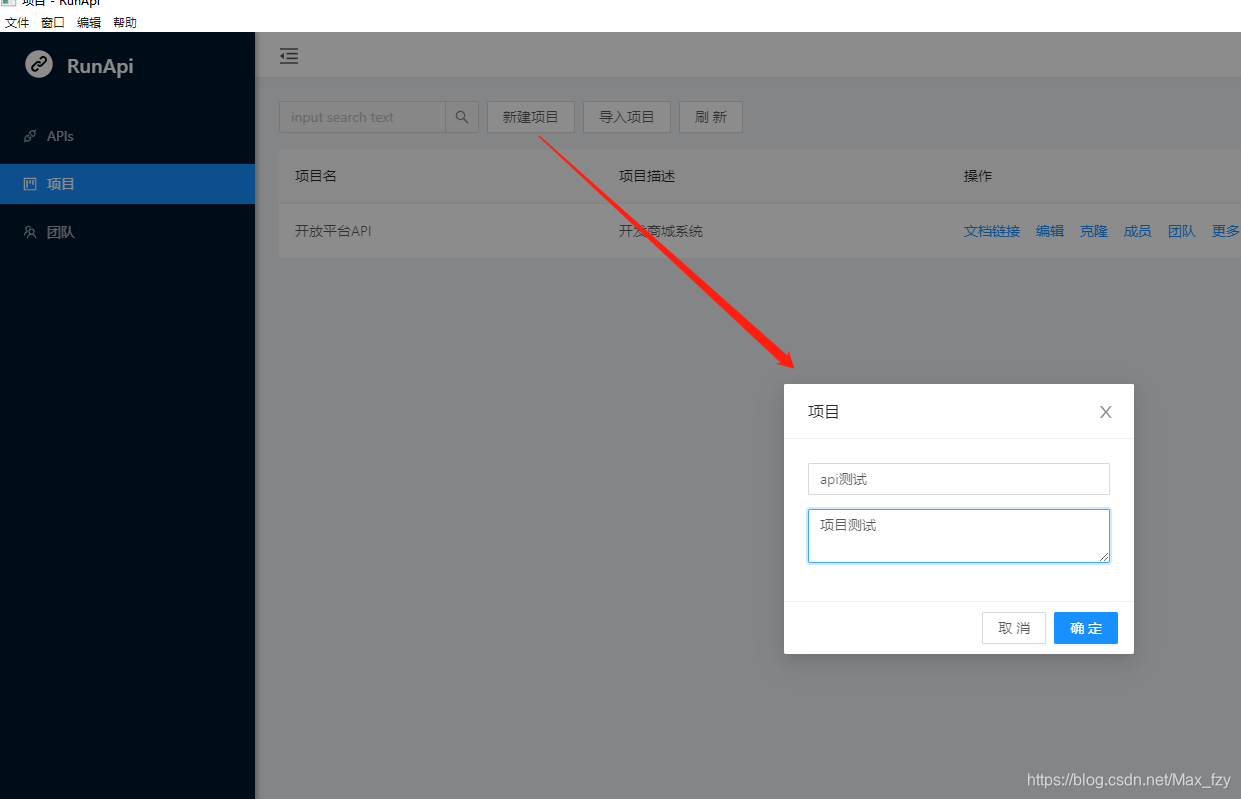Open the 窗口 menu
The height and width of the screenshot is (799, 1241).
[52, 22]
